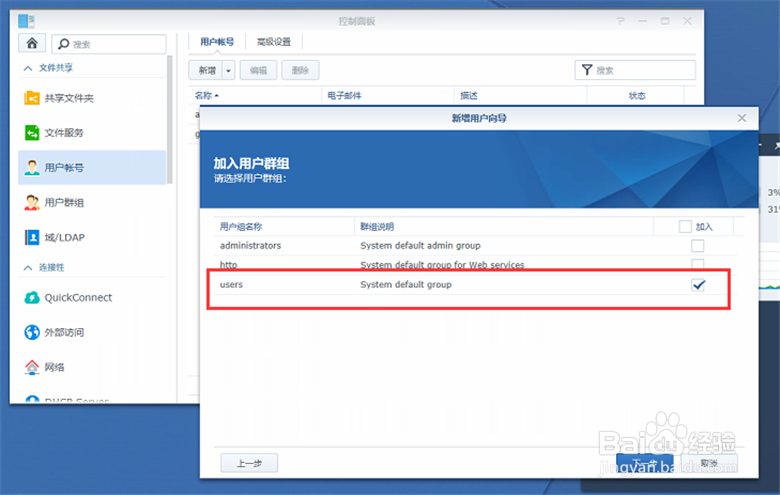This screenshot has width=780, height=495.
Task: Click the sidebar search magnifier icon
Action: coord(63,44)
